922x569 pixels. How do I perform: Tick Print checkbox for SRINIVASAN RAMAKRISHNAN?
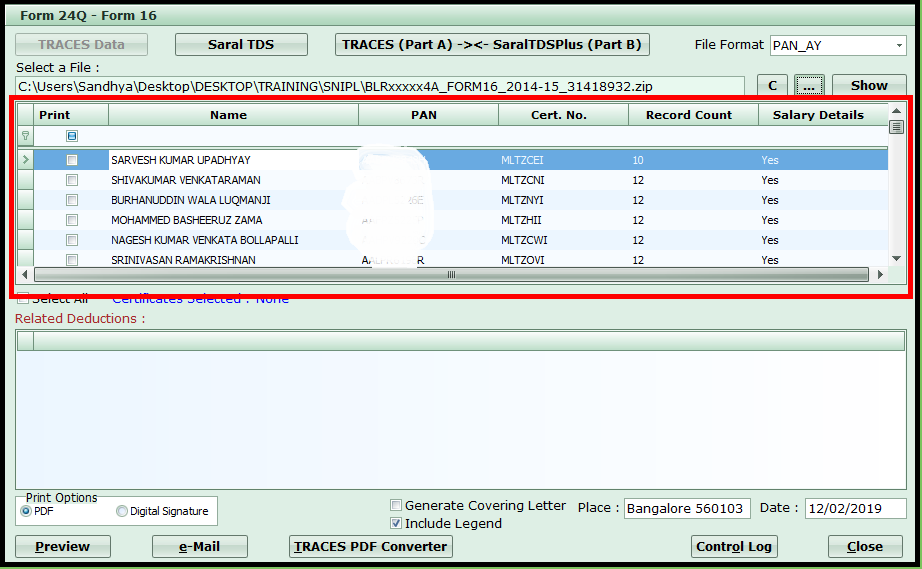[x=72, y=260]
